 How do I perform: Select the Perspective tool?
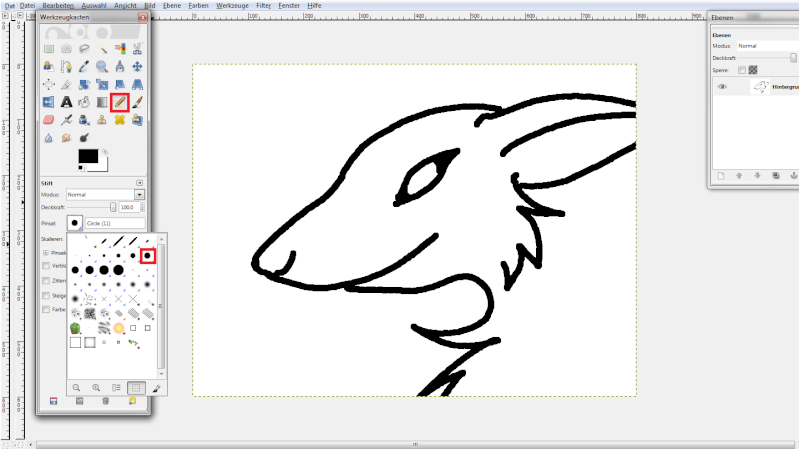tap(137, 85)
